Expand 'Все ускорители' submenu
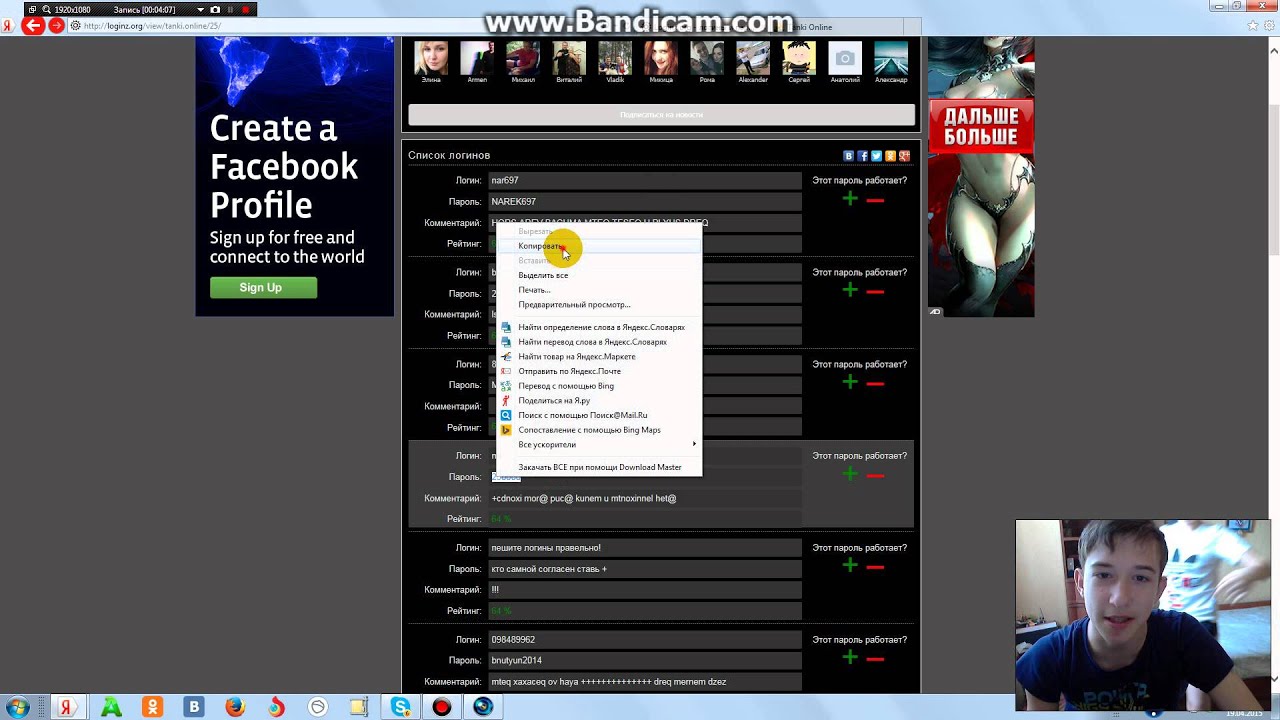Viewport: 1280px width, 720px height. (x=600, y=444)
